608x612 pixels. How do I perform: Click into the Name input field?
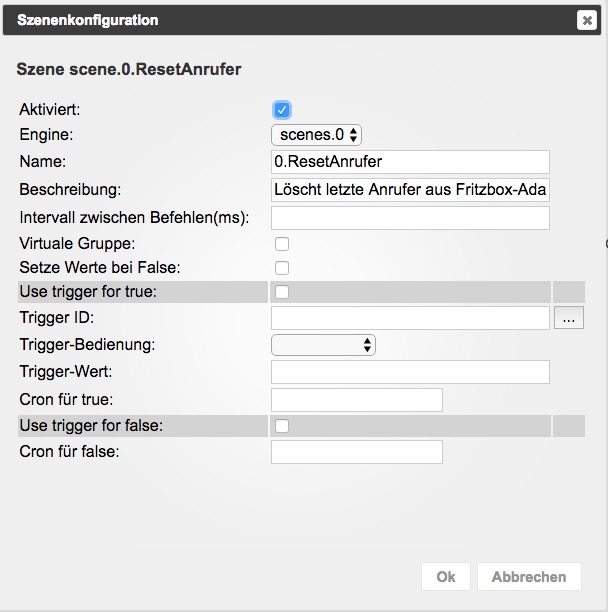pos(410,162)
